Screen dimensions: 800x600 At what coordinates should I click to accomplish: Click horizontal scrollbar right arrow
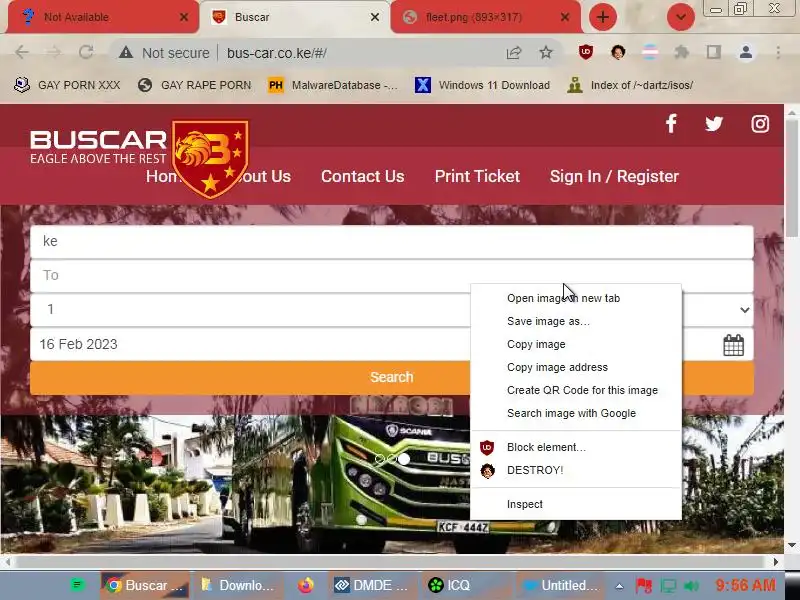point(776,562)
